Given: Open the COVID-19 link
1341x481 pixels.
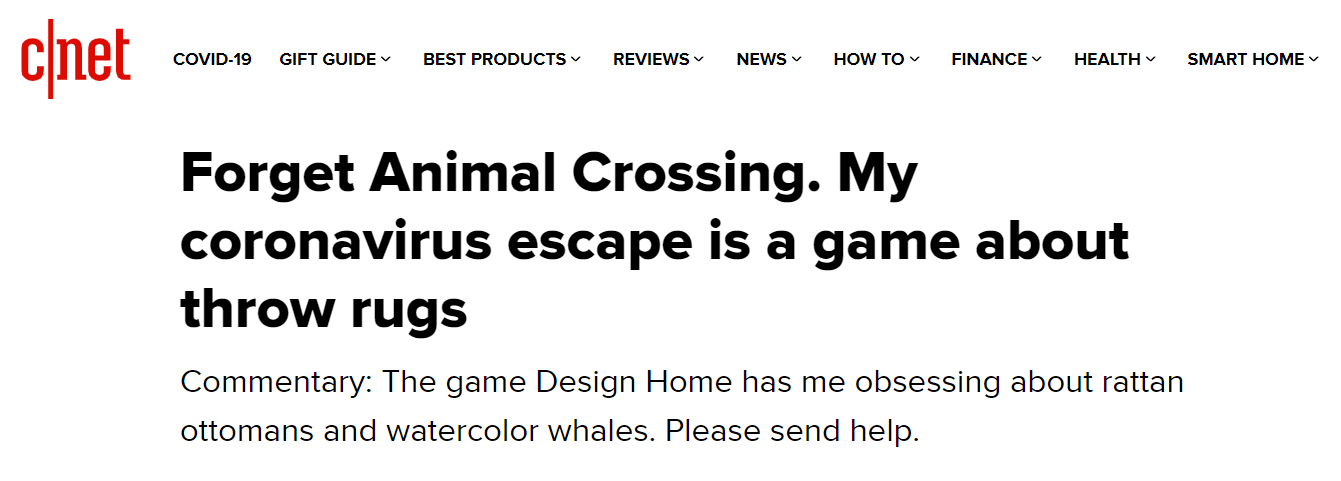Looking at the screenshot, I should (x=212, y=59).
